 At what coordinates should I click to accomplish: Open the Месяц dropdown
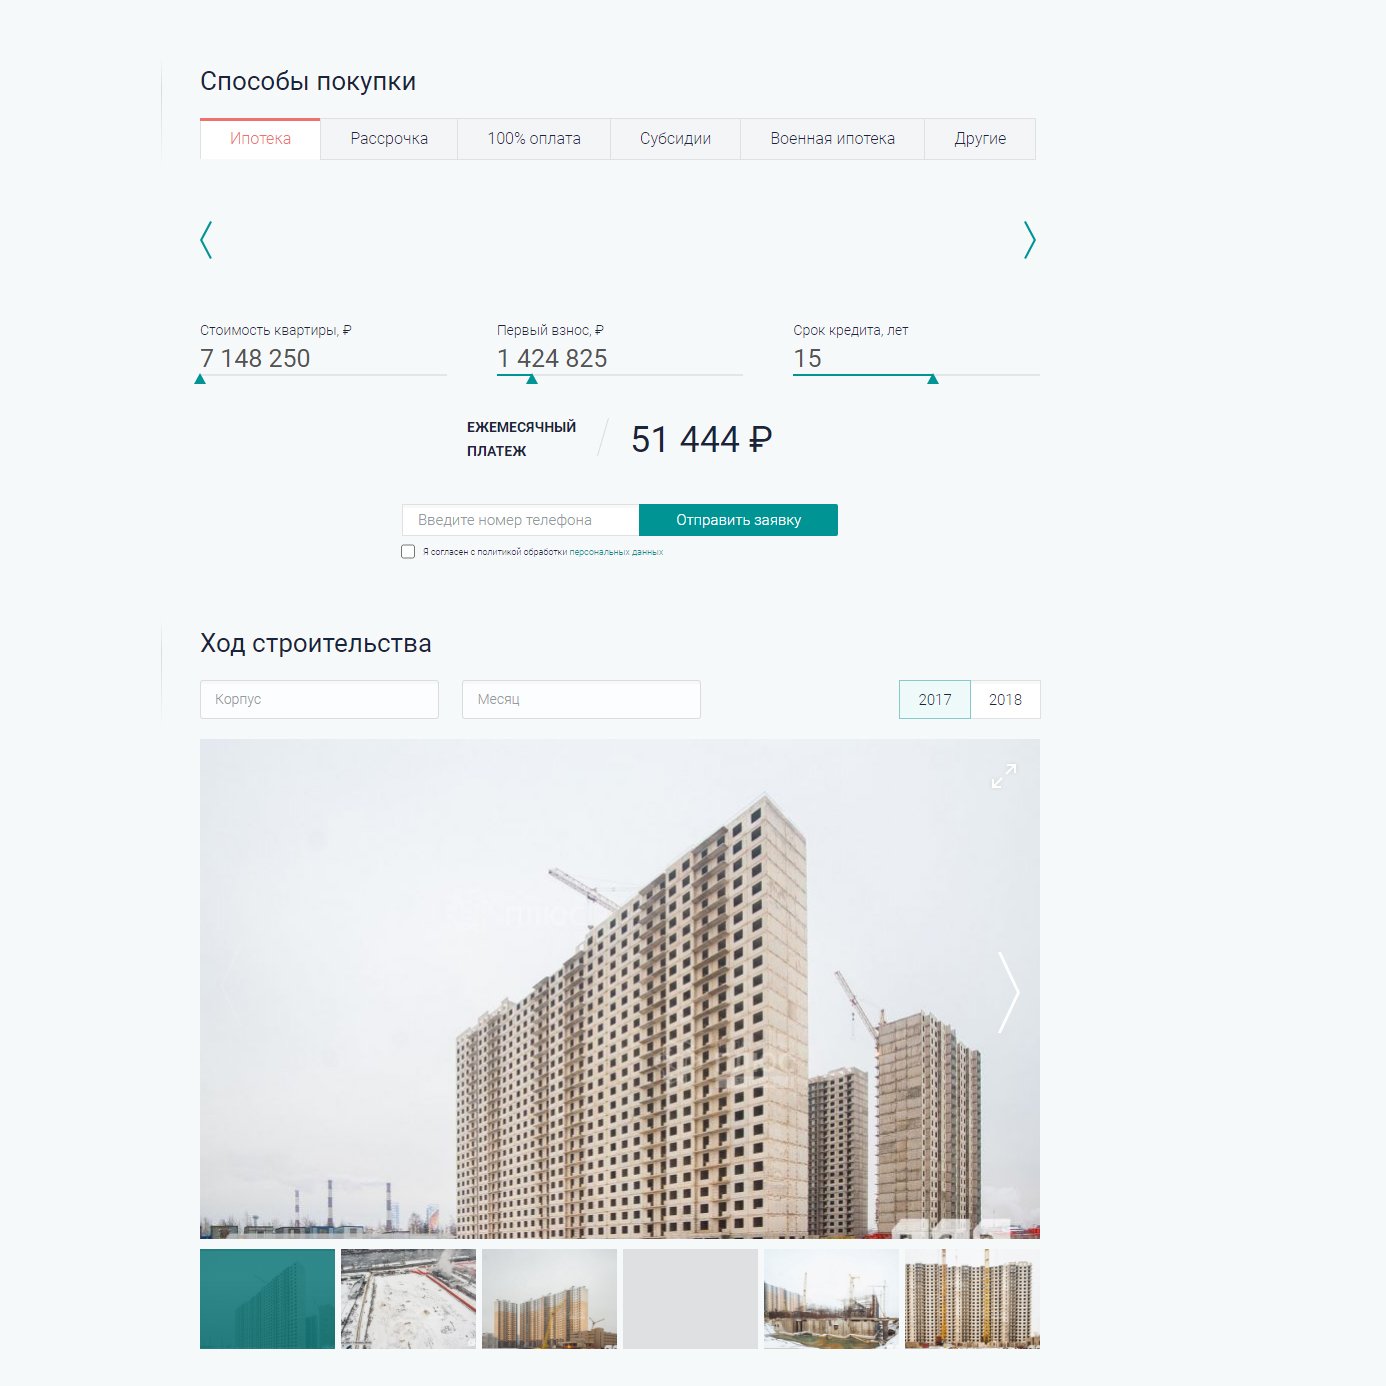pos(581,699)
